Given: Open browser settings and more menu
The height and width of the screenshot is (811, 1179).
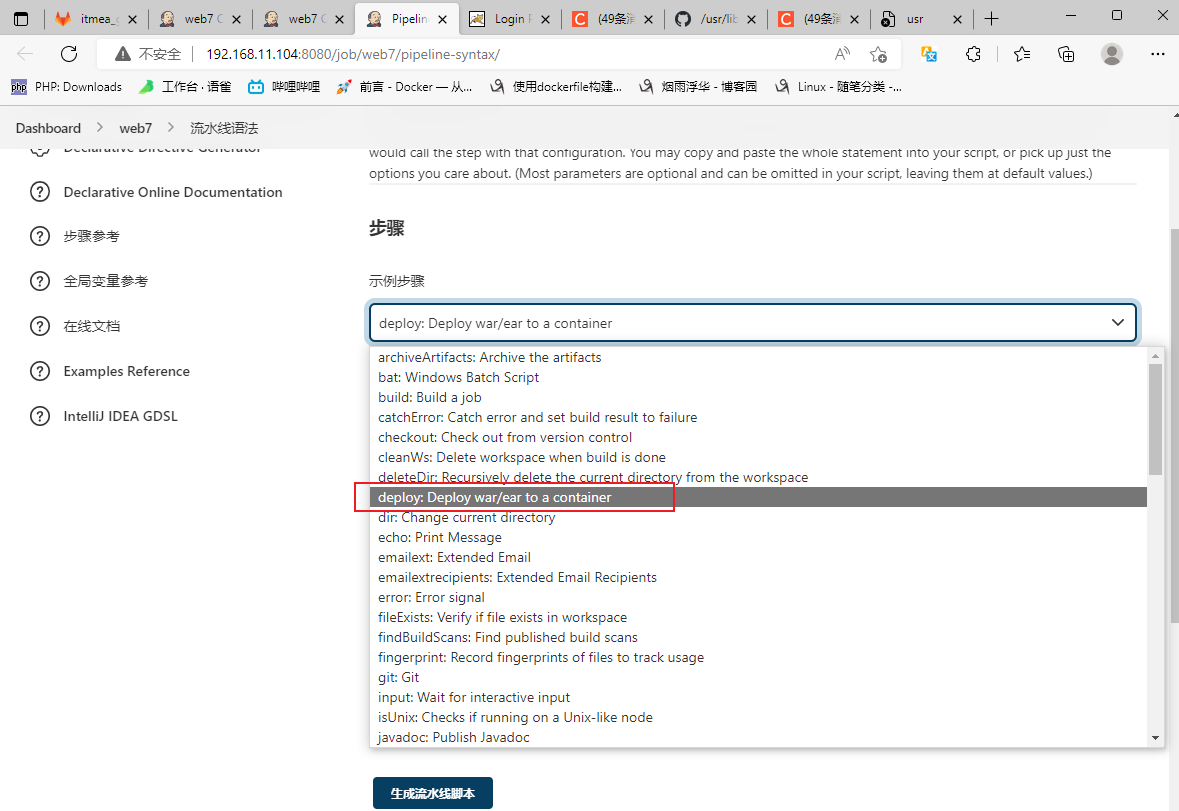Looking at the screenshot, I should [1157, 54].
